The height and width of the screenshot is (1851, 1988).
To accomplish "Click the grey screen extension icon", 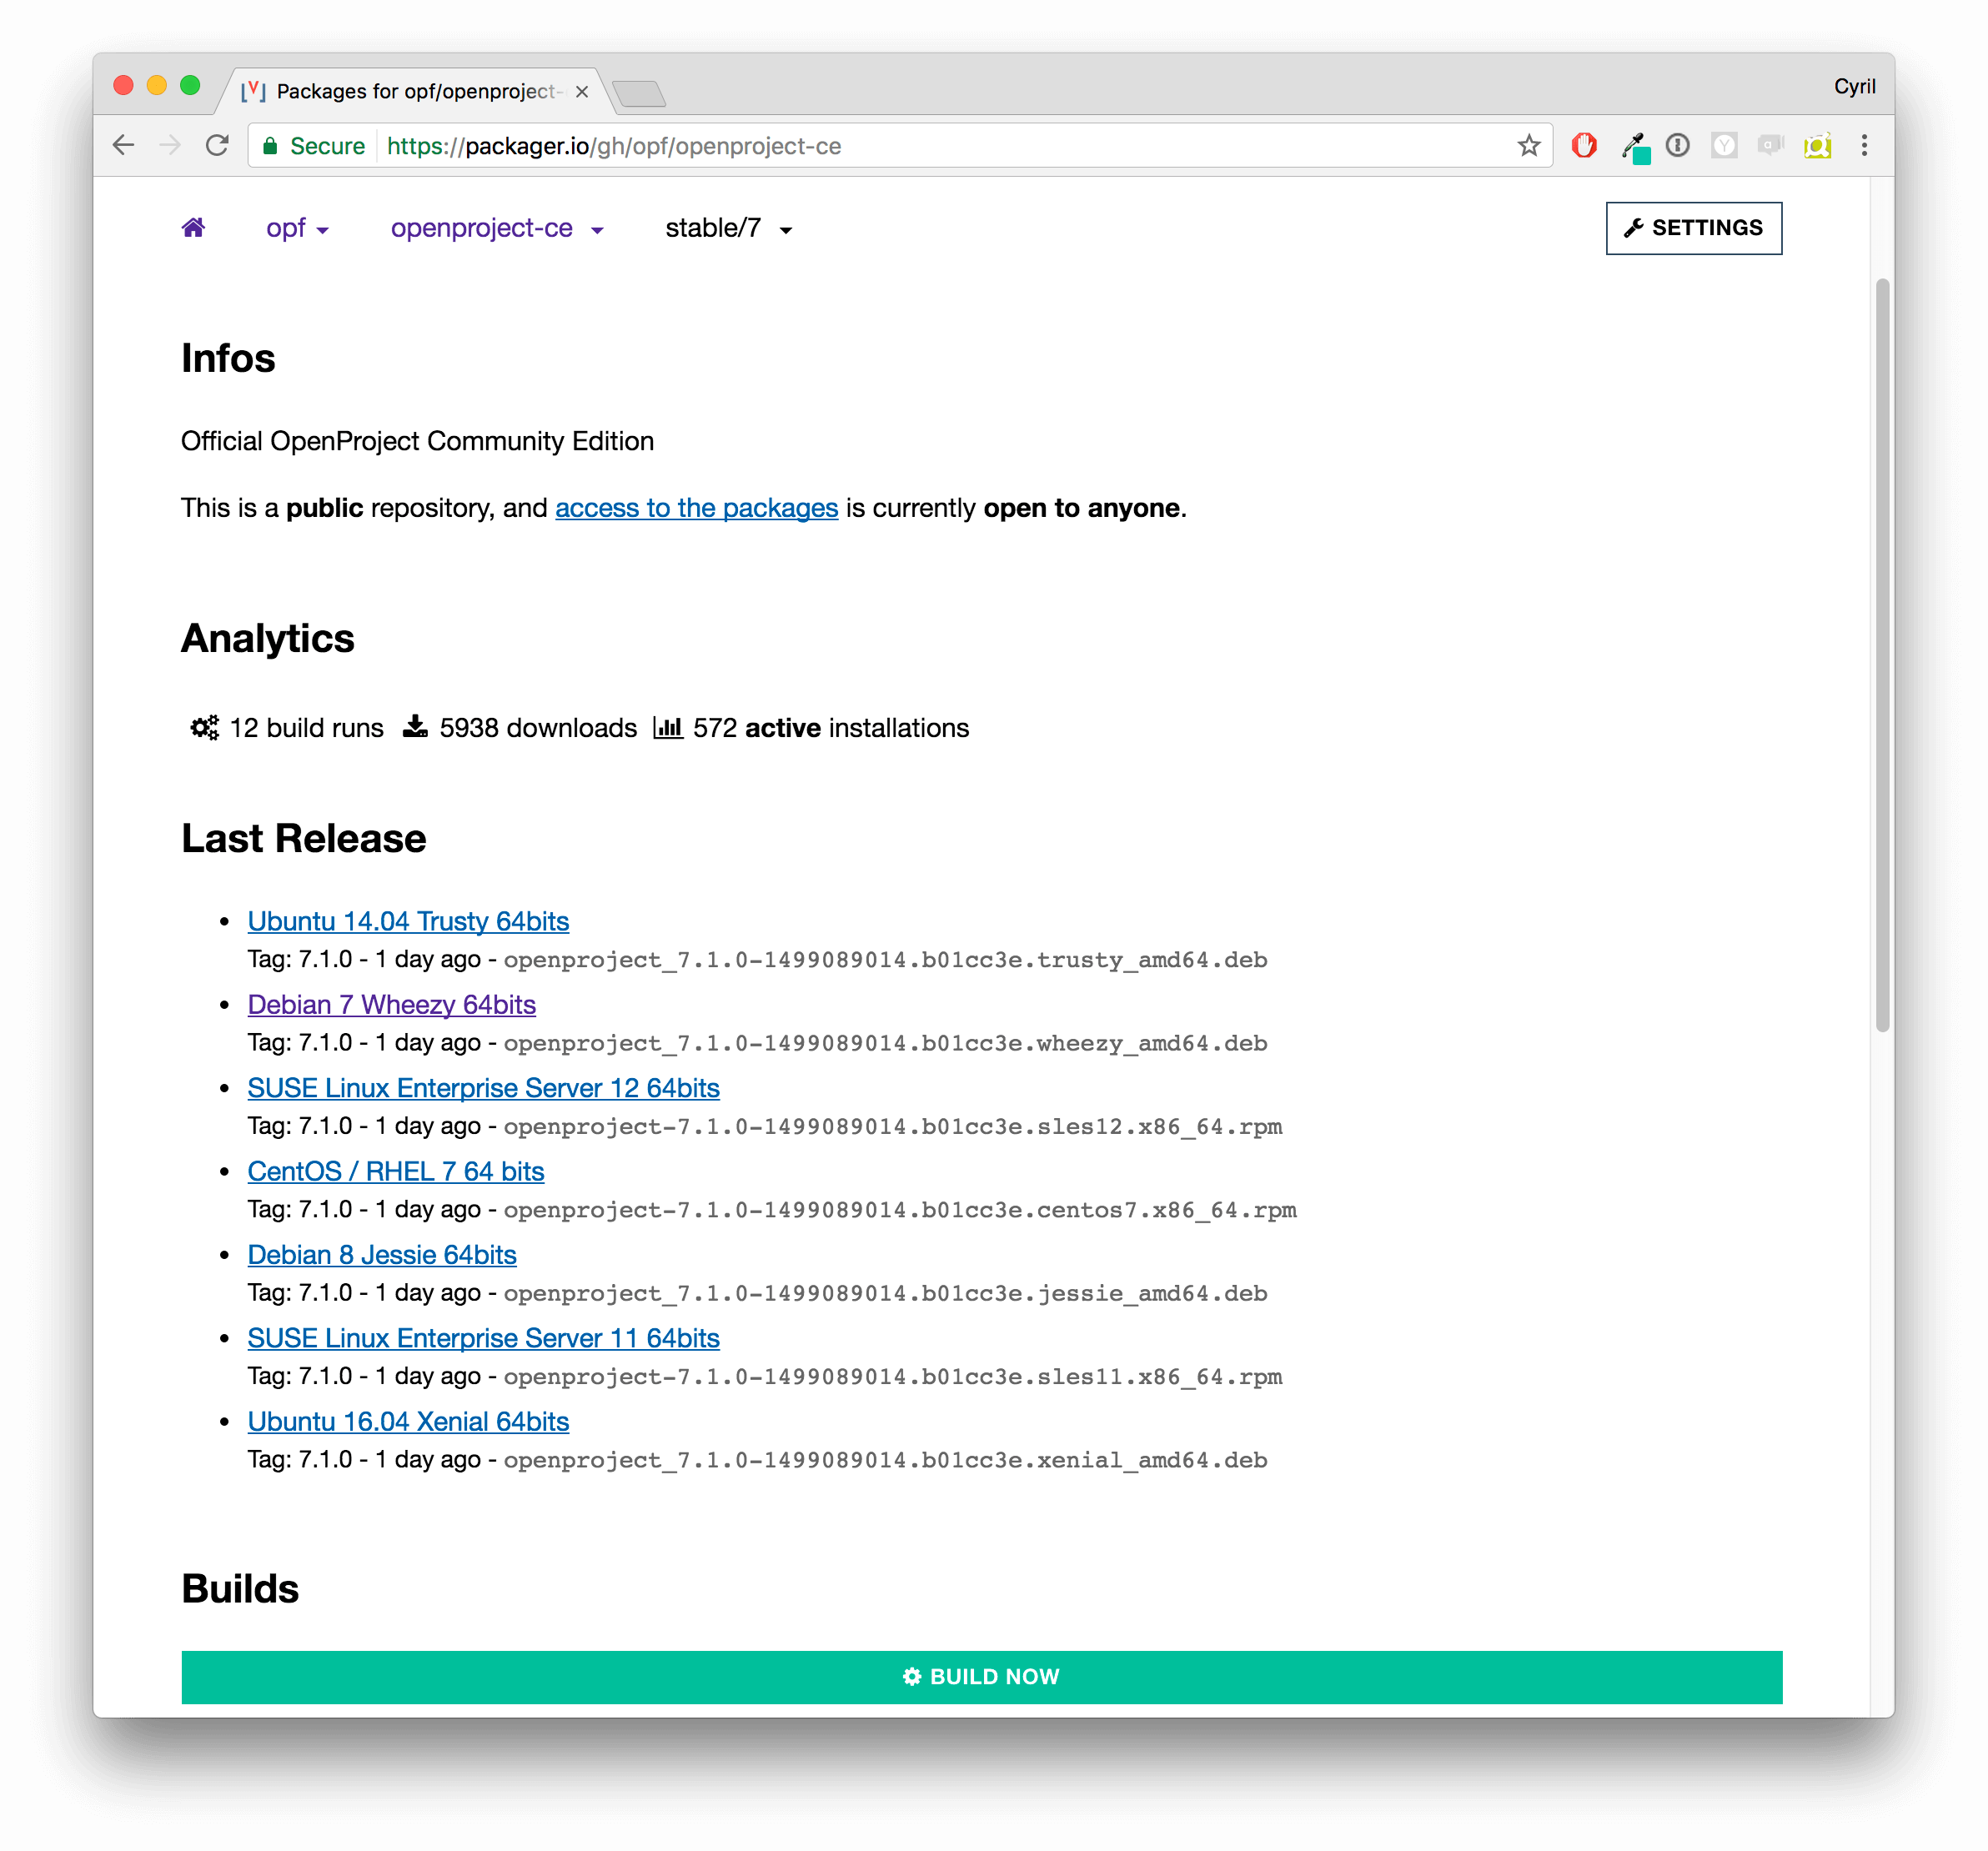I will (x=1770, y=146).
